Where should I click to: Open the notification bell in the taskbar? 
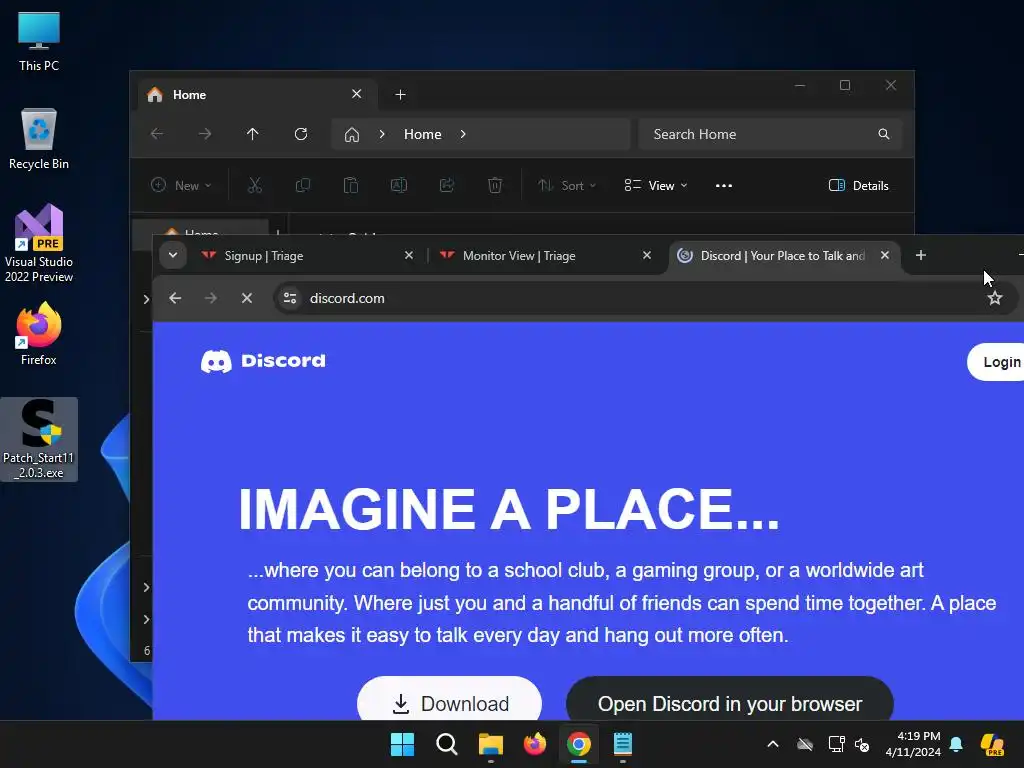tap(956, 744)
